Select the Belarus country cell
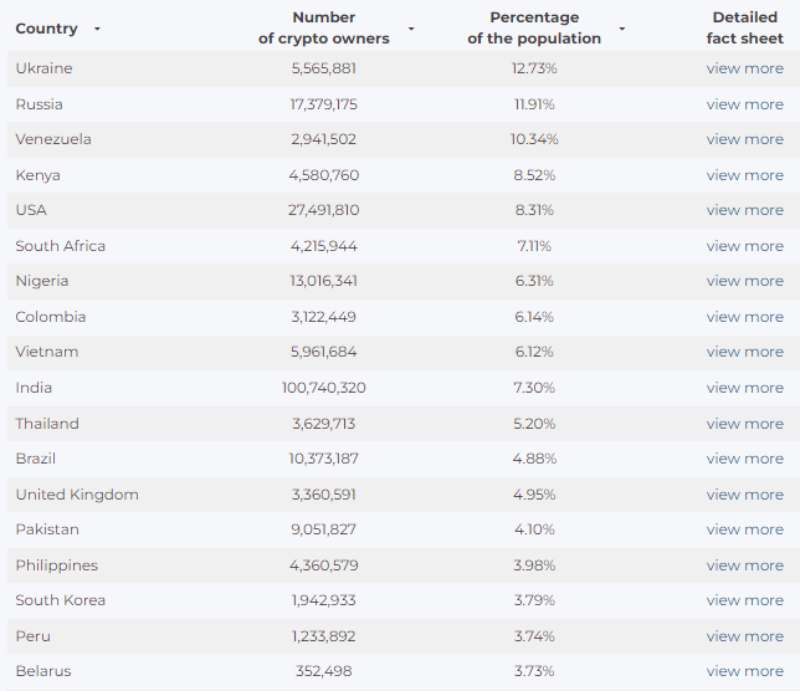The width and height of the screenshot is (800, 691). coord(43,671)
